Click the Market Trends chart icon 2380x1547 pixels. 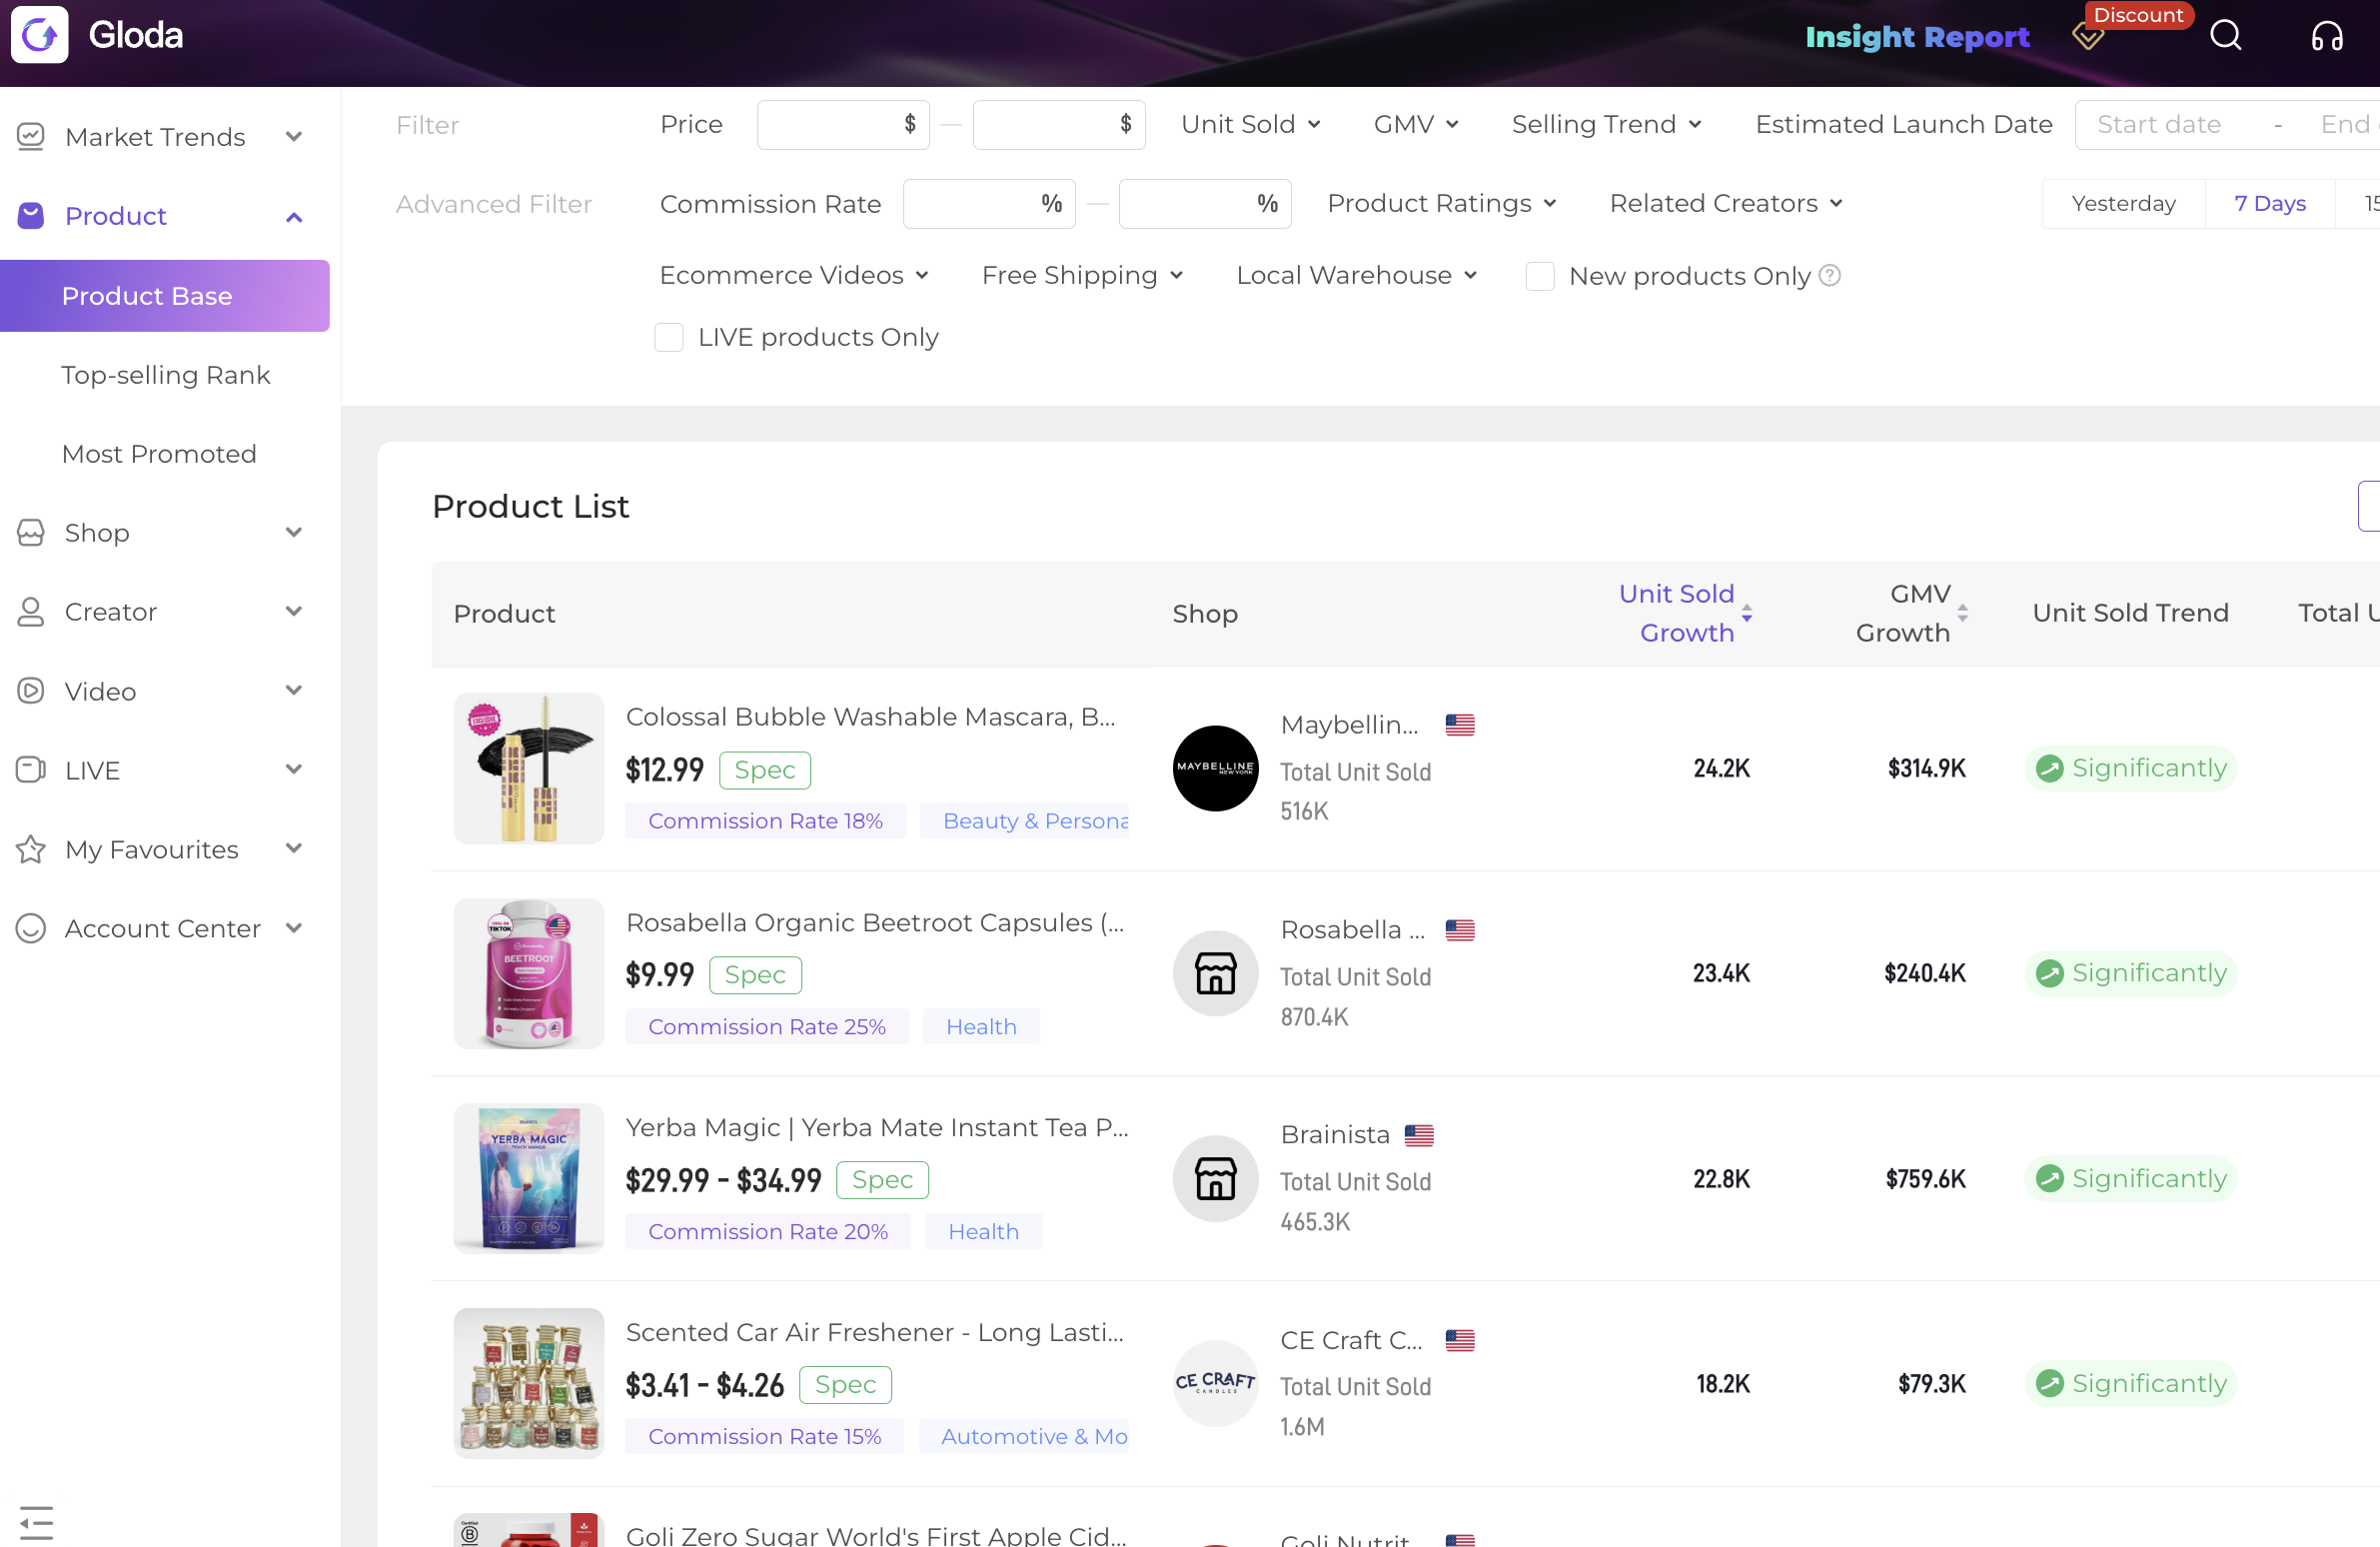tap(31, 137)
